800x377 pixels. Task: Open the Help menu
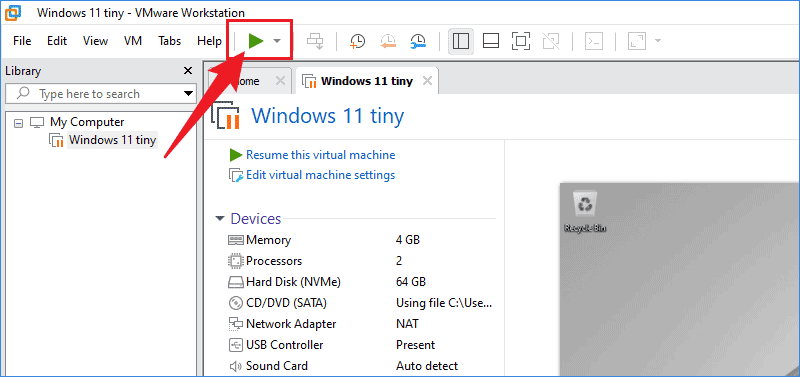(209, 41)
